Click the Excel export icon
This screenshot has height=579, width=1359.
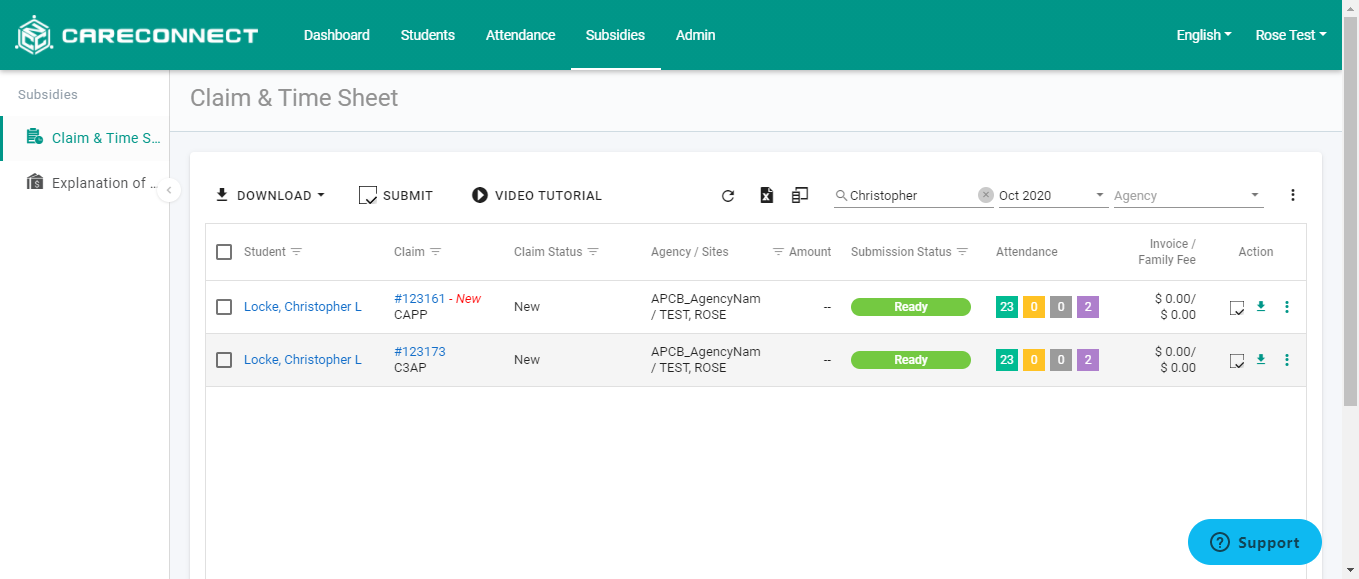pos(766,196)
